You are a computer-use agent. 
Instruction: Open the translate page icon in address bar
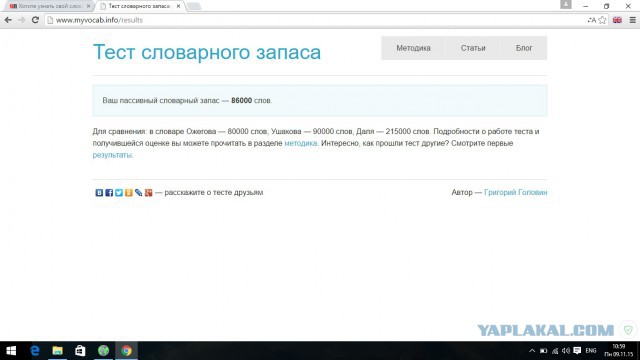click(x=591, y=20)
